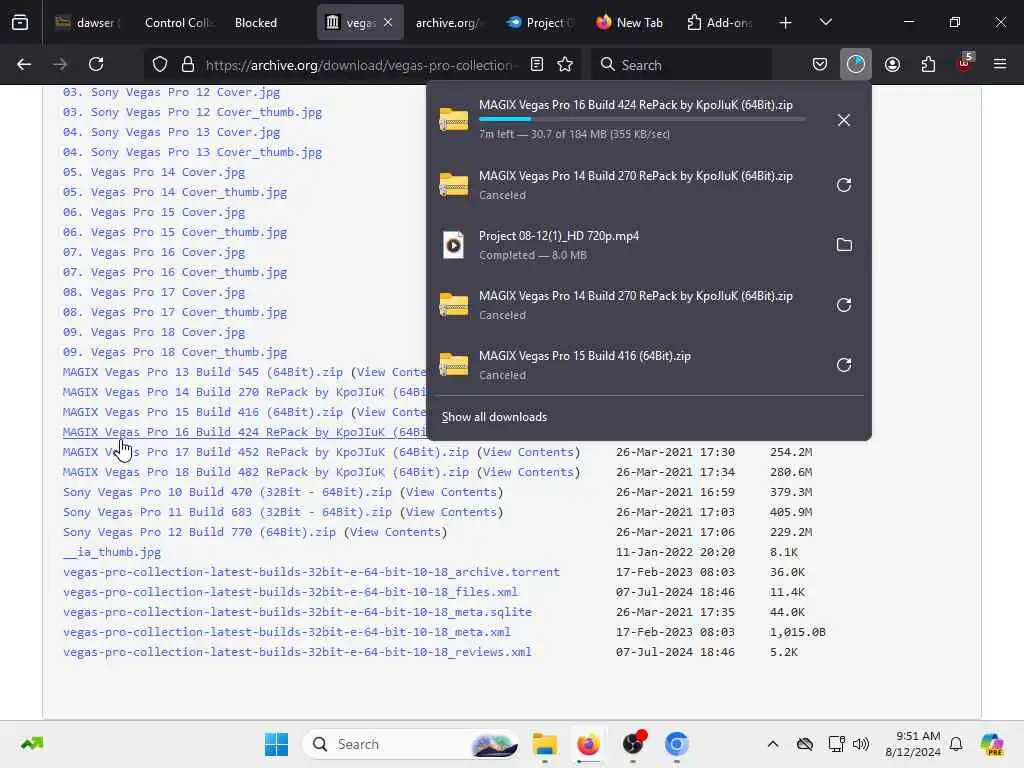
Task: Switch to archive.org tab
Action: [447, 23]
